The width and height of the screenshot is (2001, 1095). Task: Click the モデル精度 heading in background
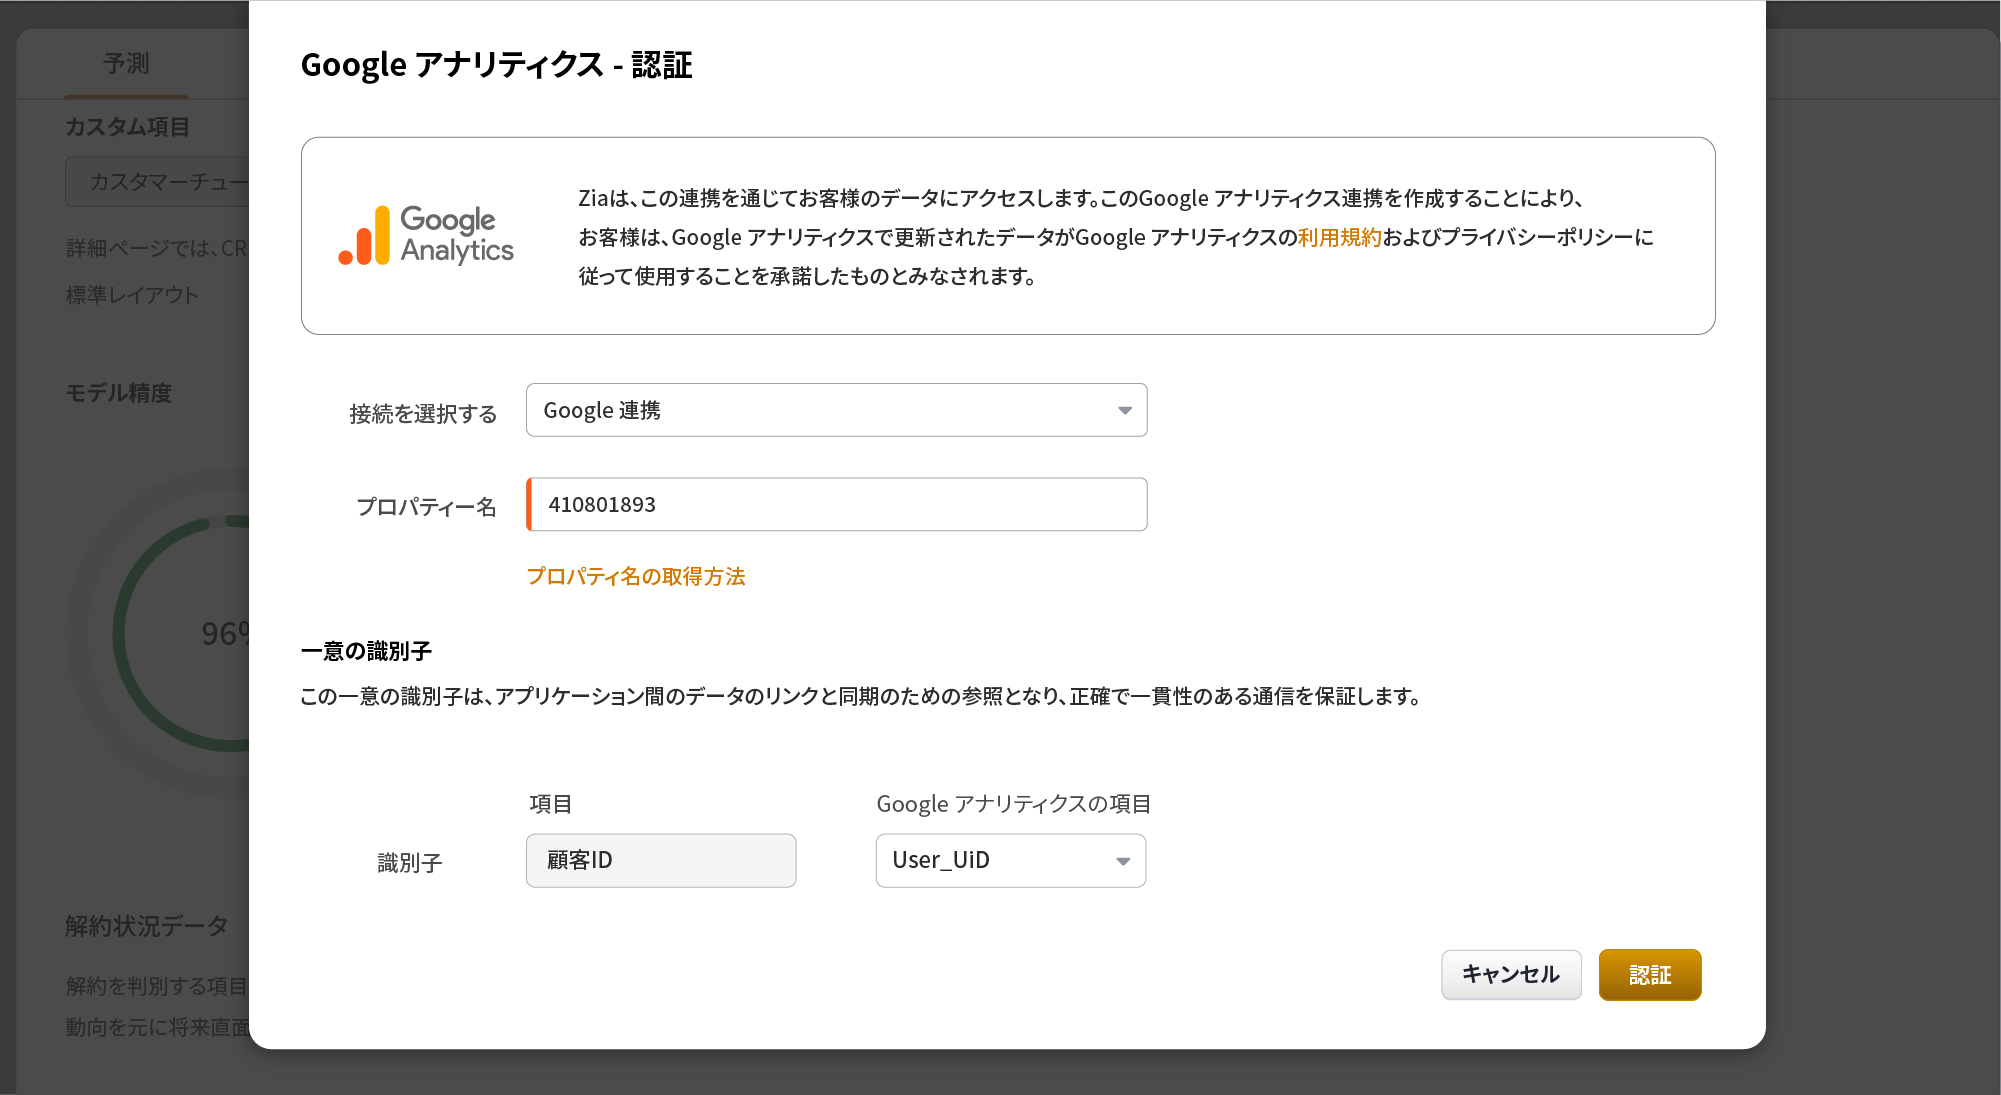[119, 393]
